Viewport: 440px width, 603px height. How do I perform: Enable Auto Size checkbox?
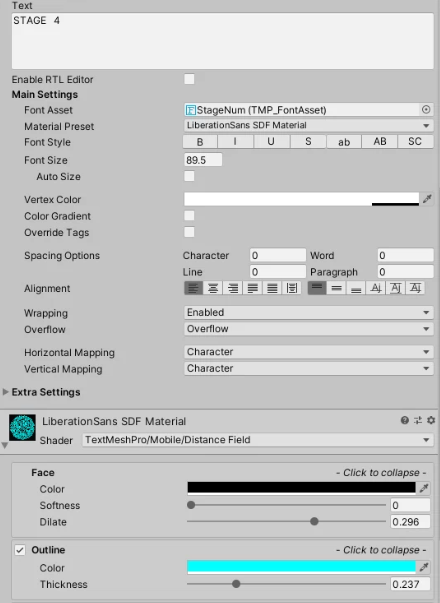point(189,176)
